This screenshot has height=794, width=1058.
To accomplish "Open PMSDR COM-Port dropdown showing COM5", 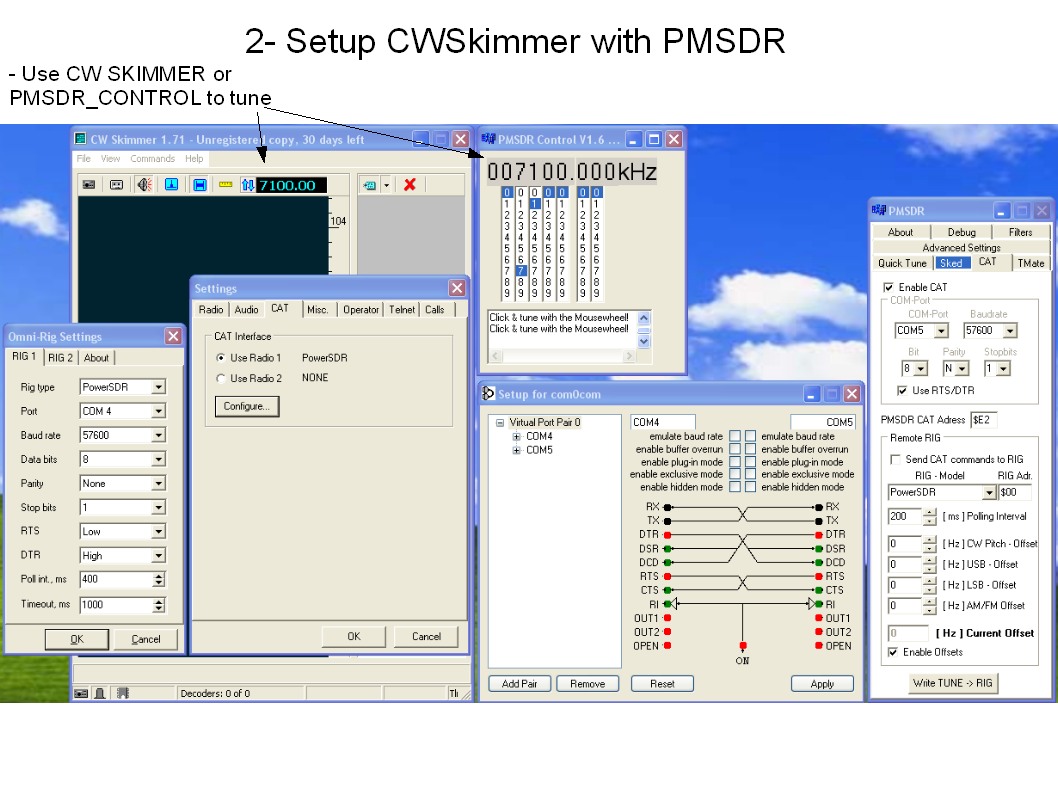I will pyautogui.click(x=941, y=331).
